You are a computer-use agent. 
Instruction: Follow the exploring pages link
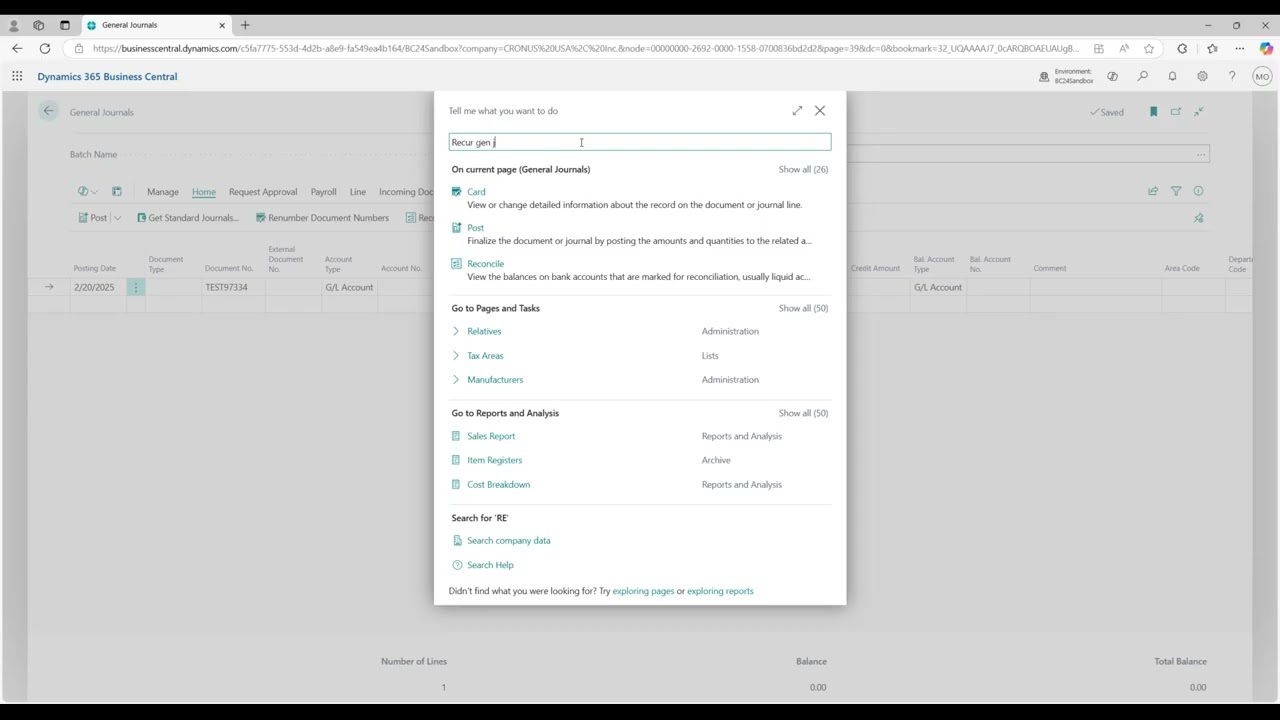click(643, 591)
